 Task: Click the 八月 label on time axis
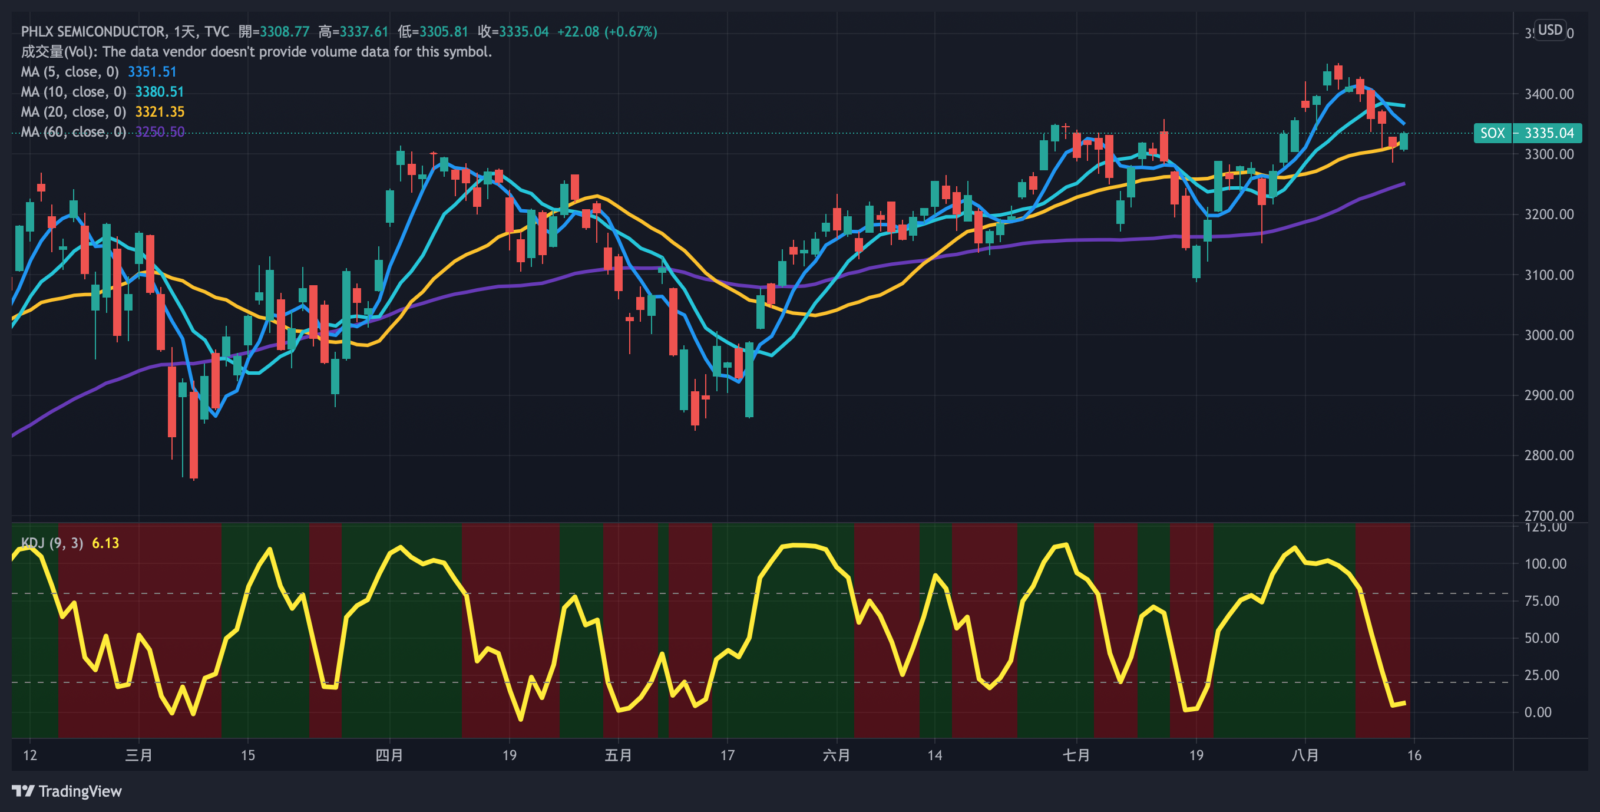(x=1305, y=755)
